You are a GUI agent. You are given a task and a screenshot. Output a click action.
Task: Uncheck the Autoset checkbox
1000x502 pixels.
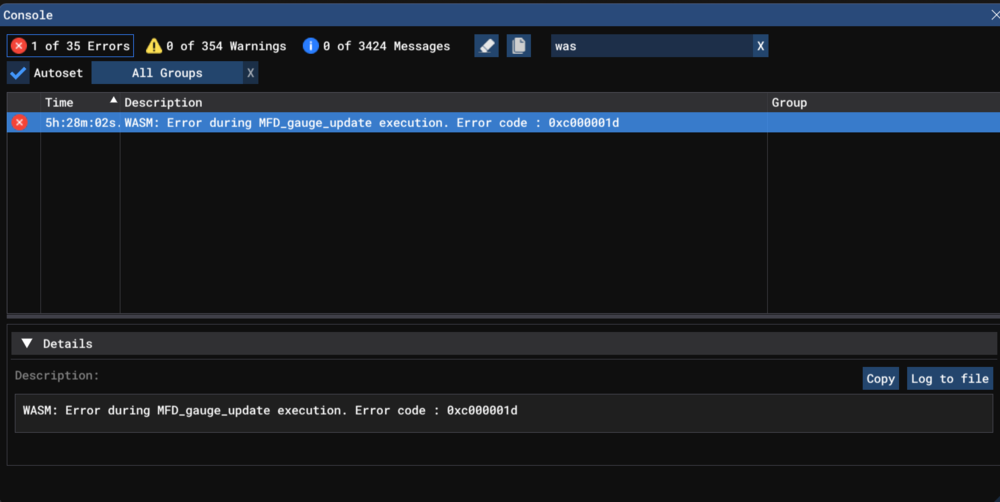click(x=18, y=73)
